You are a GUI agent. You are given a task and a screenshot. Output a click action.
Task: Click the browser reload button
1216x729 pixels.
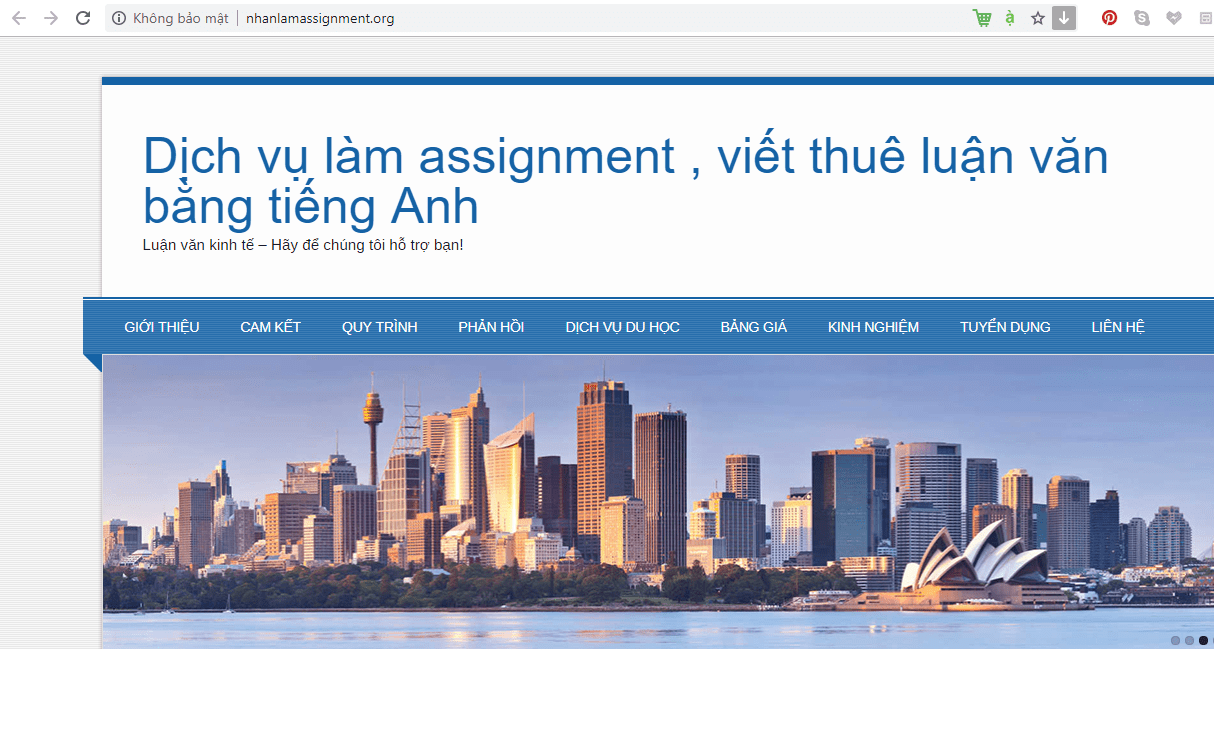pyautogui.click(x=83, y=18)
